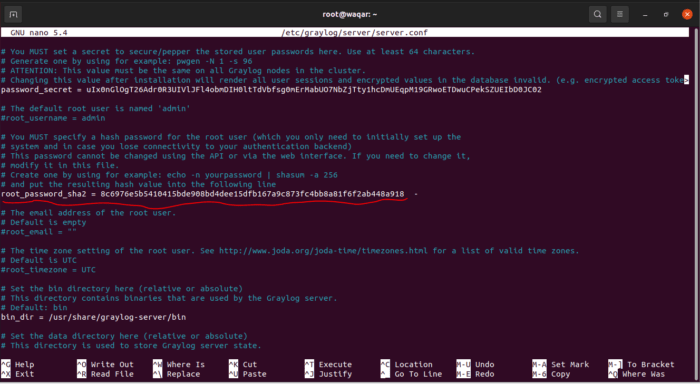
Task: Click the #root_timezone = UTC line
Action: click(x=48, y=270)
